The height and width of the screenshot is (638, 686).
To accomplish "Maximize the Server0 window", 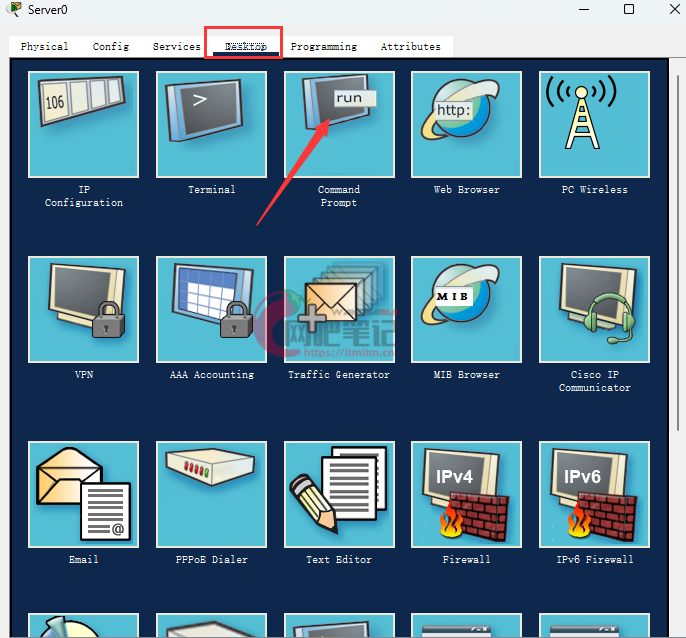I will (x=629, y=9).
